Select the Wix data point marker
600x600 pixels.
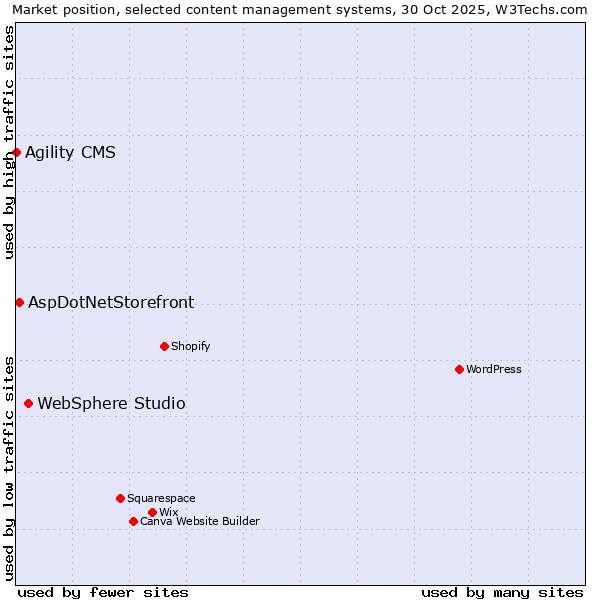(152, 512)
